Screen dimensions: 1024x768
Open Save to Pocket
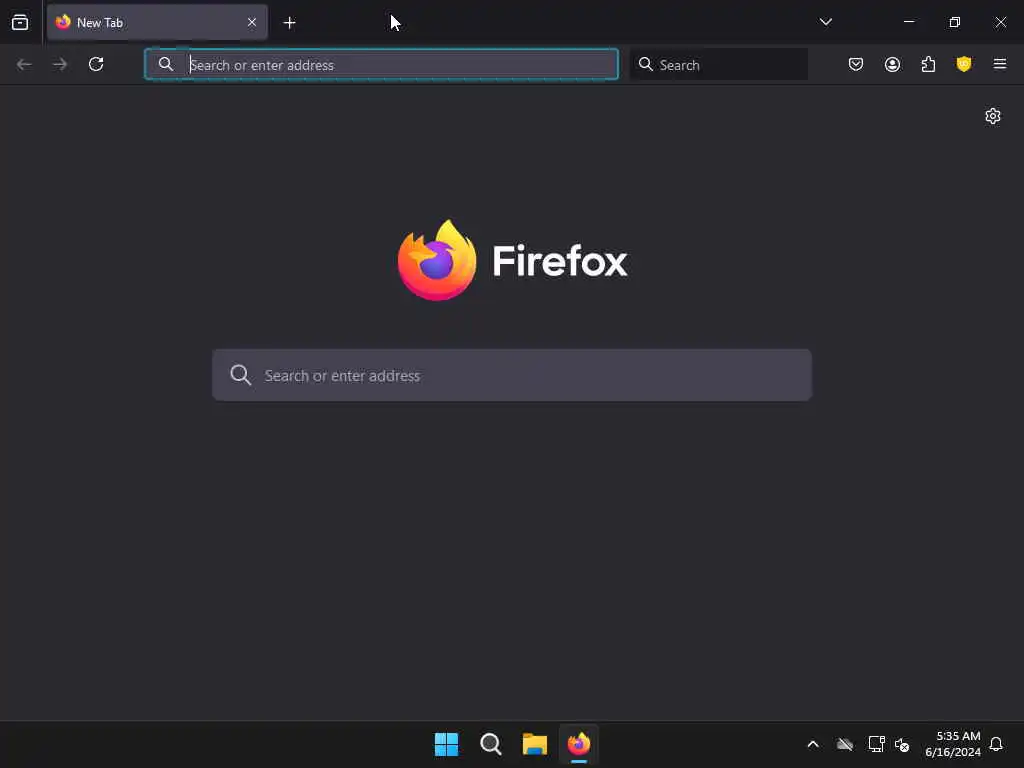[x=856, y=64]
